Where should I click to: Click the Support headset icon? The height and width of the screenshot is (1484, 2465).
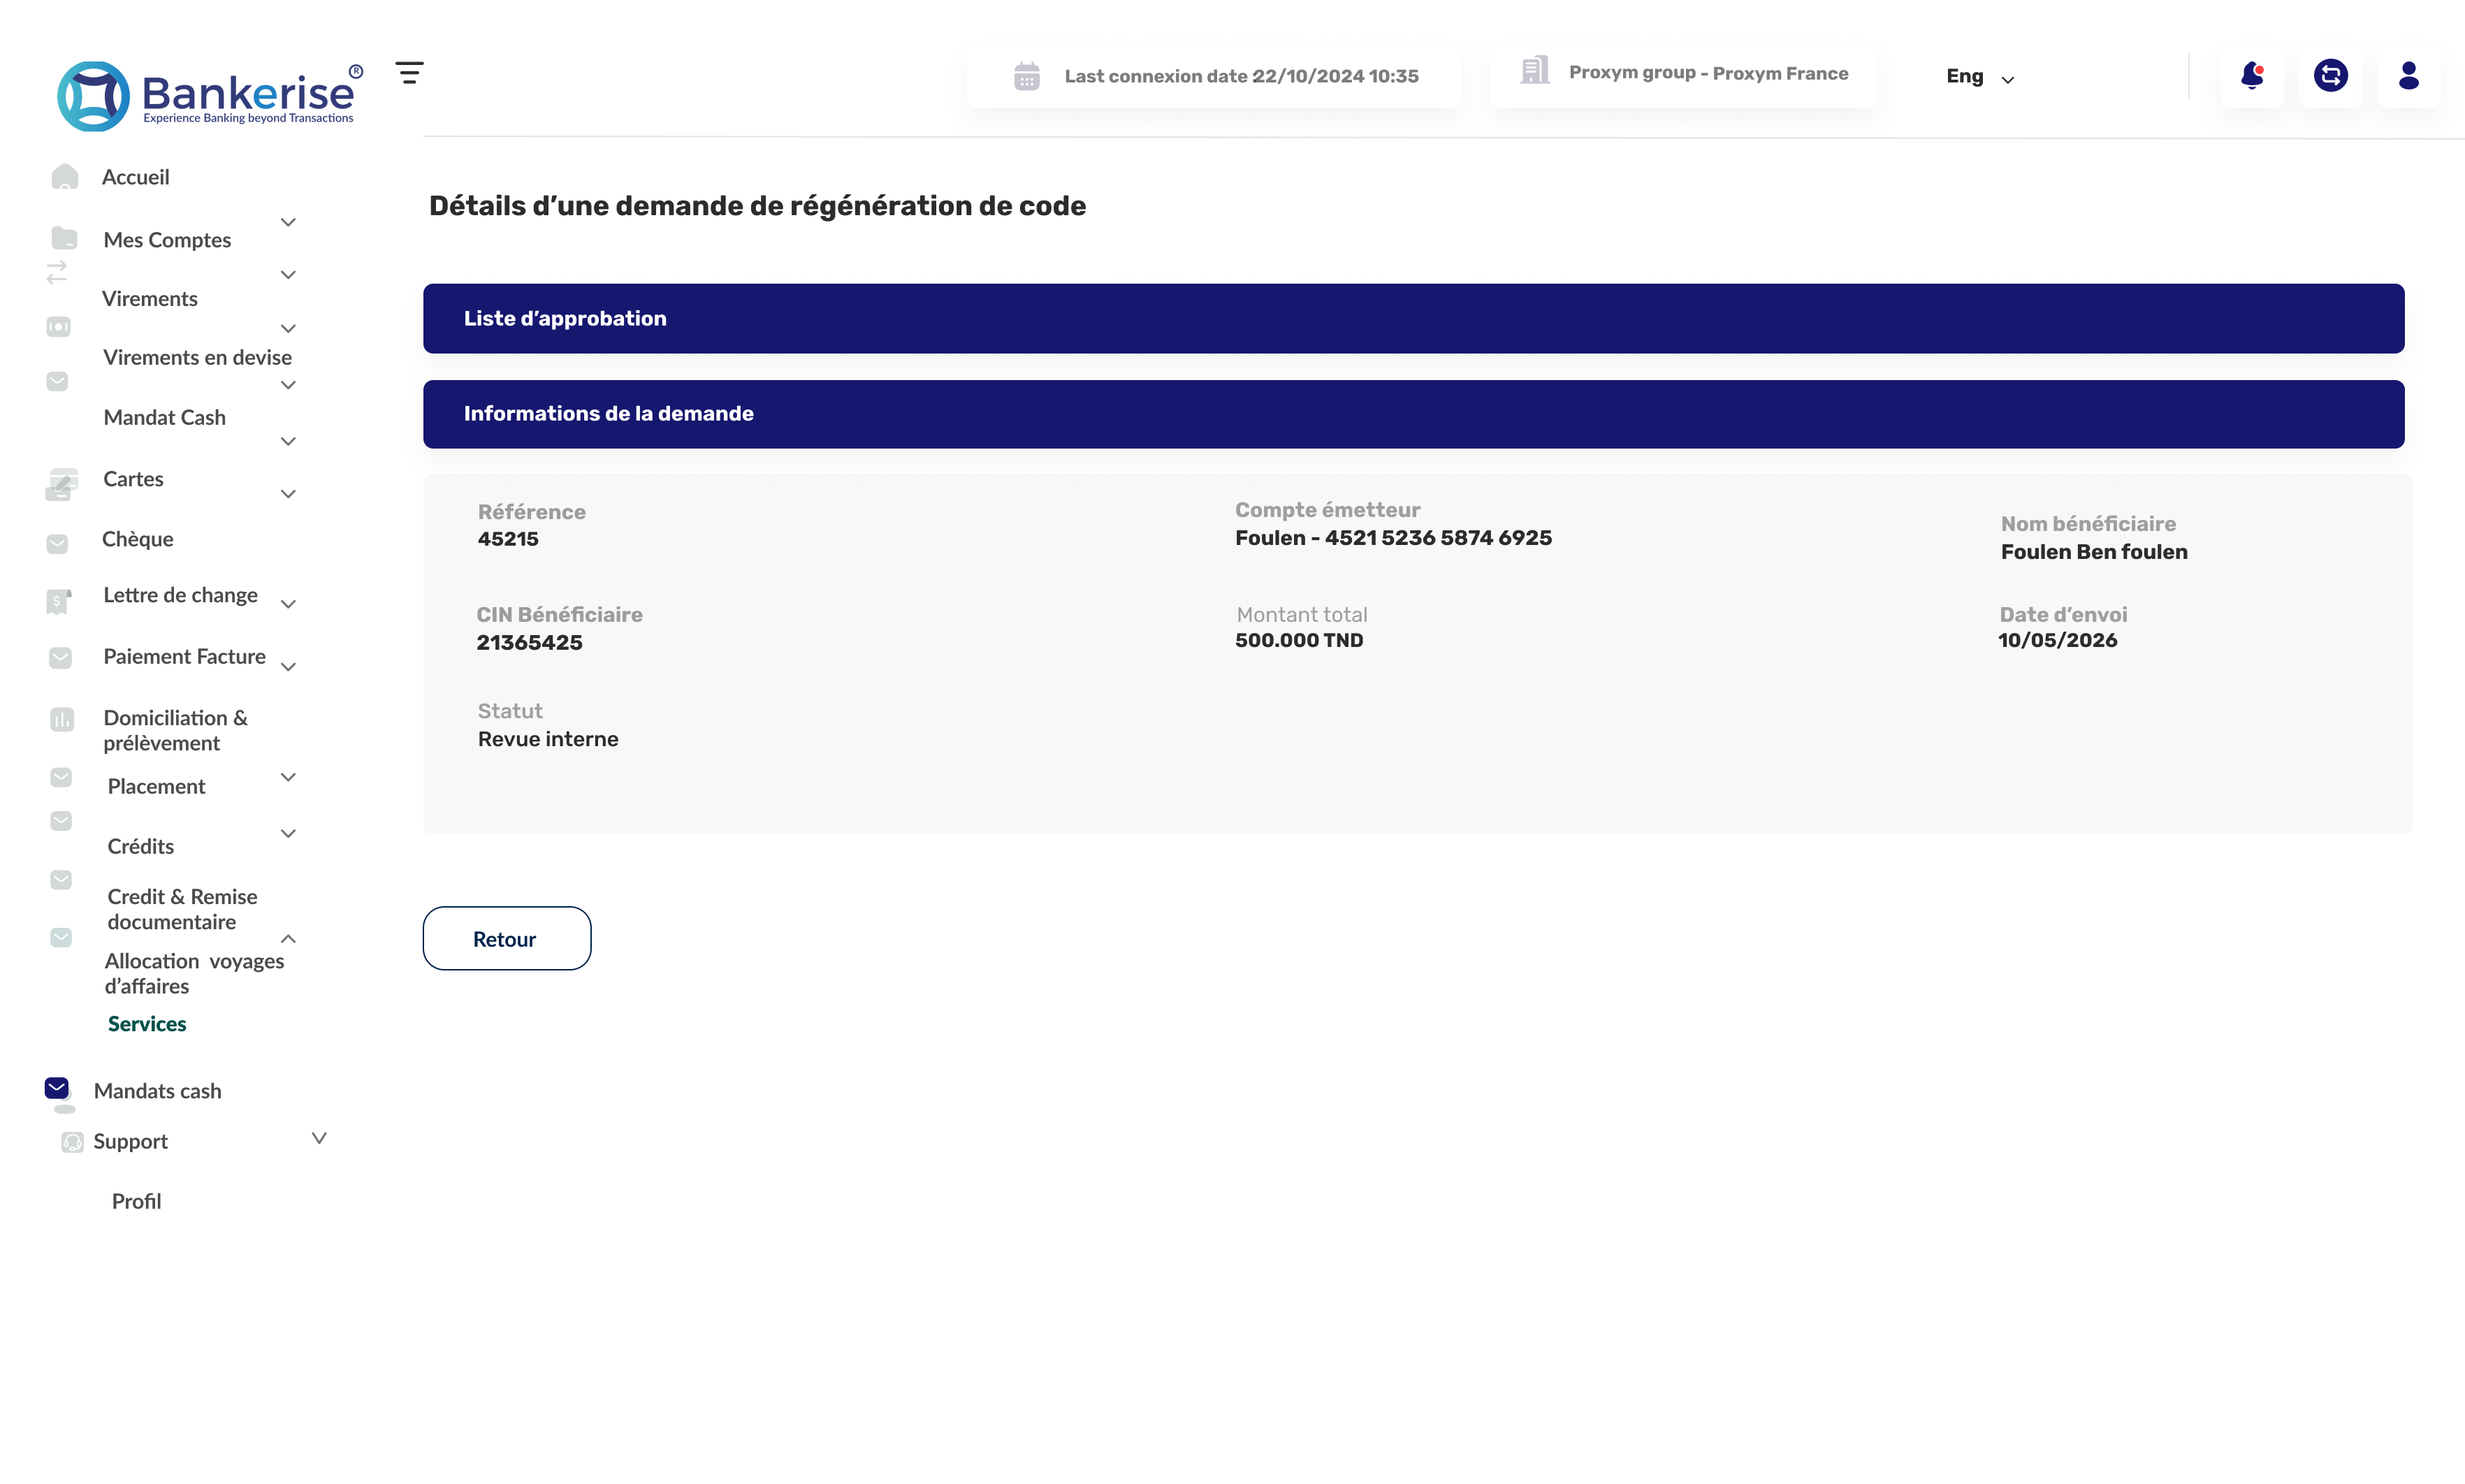(x=72, y=1142)
